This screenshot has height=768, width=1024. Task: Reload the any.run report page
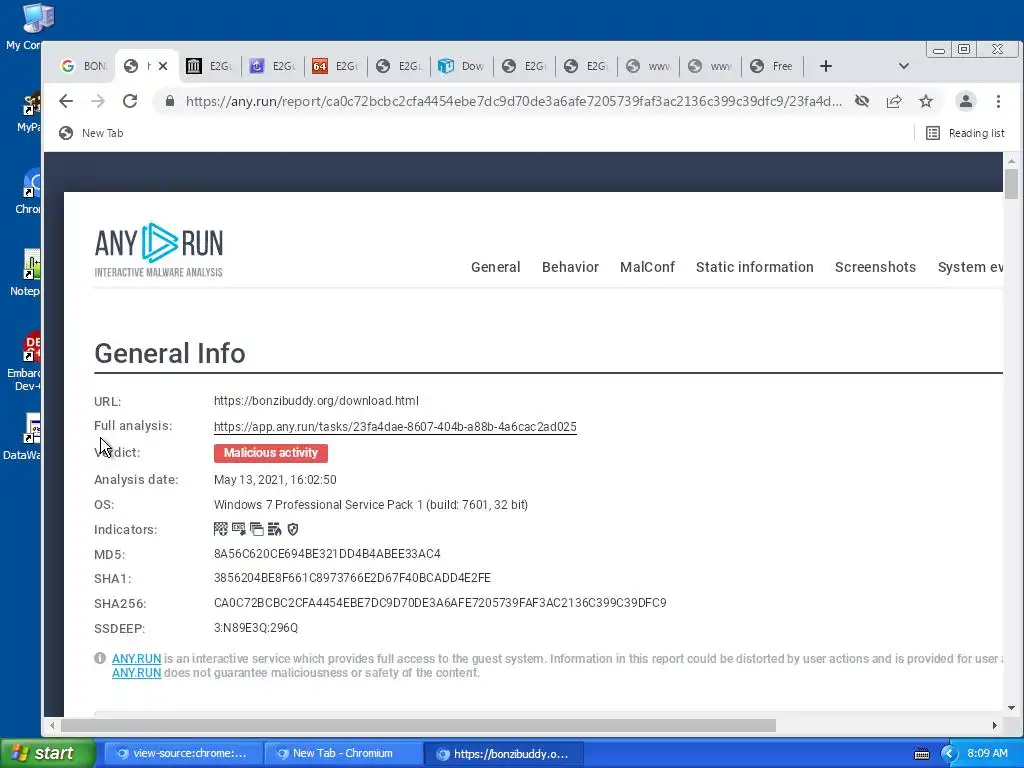point(130,101)
